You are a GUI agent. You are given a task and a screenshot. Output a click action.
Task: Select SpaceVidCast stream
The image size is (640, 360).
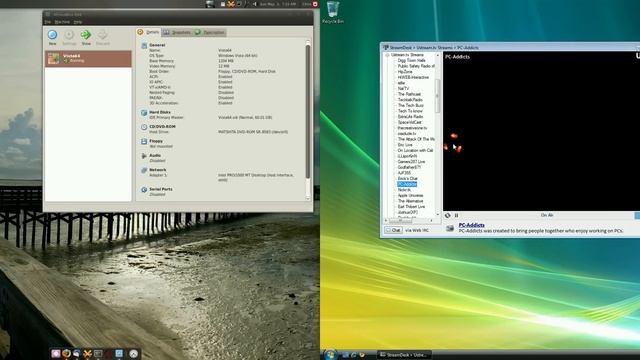[409, 122]
